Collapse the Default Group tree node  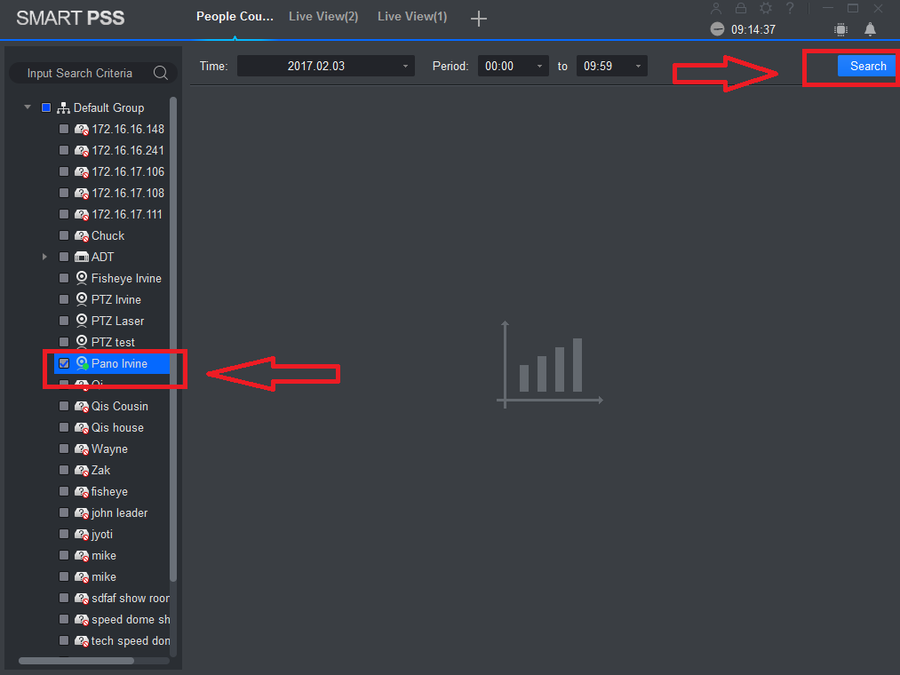click(x=27, y=107)
